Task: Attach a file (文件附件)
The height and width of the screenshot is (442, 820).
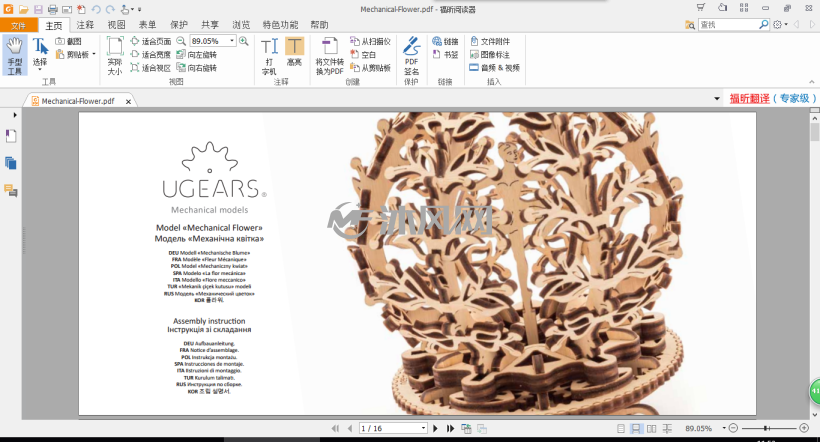Action: pyautogui.click(x=490, y=41)
